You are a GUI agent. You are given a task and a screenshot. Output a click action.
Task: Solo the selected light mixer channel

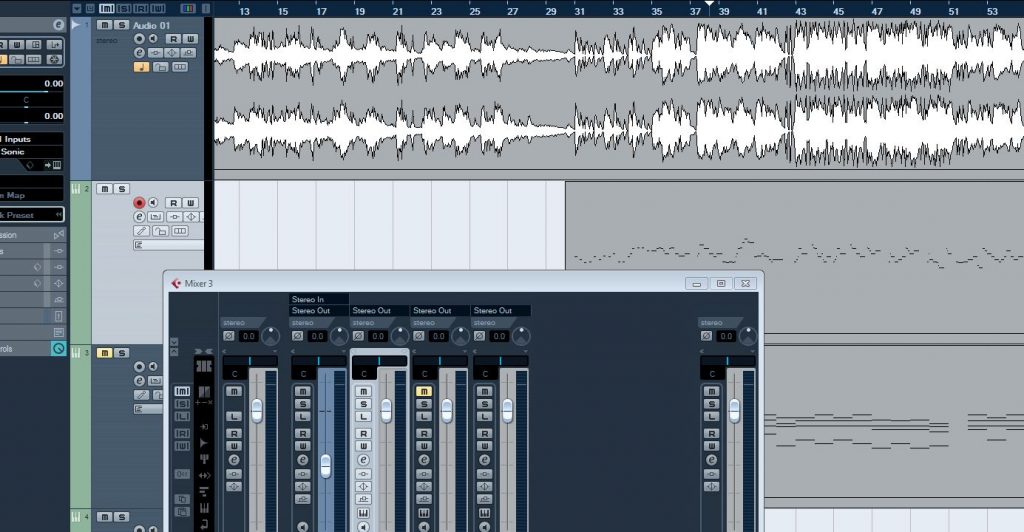point(363,404)
